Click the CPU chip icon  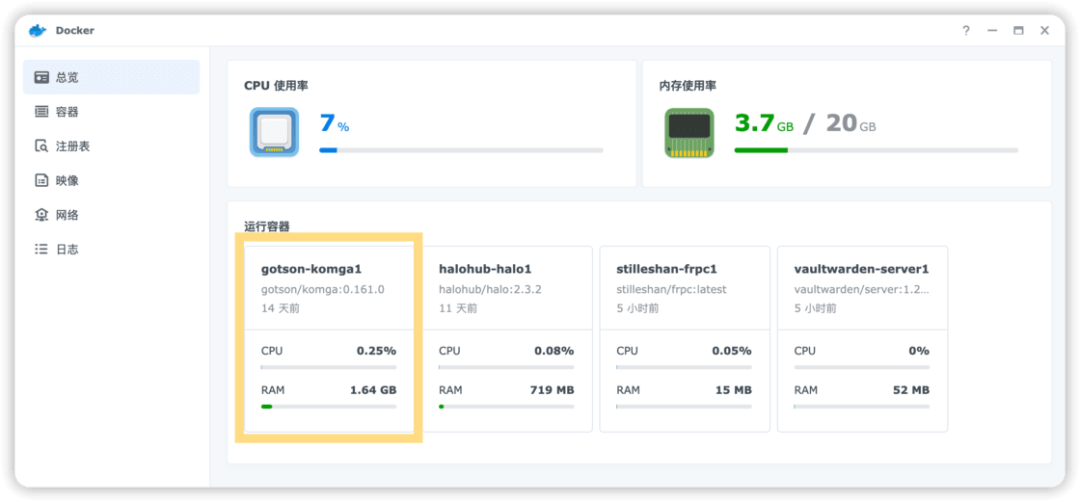(x=274, y=132)
